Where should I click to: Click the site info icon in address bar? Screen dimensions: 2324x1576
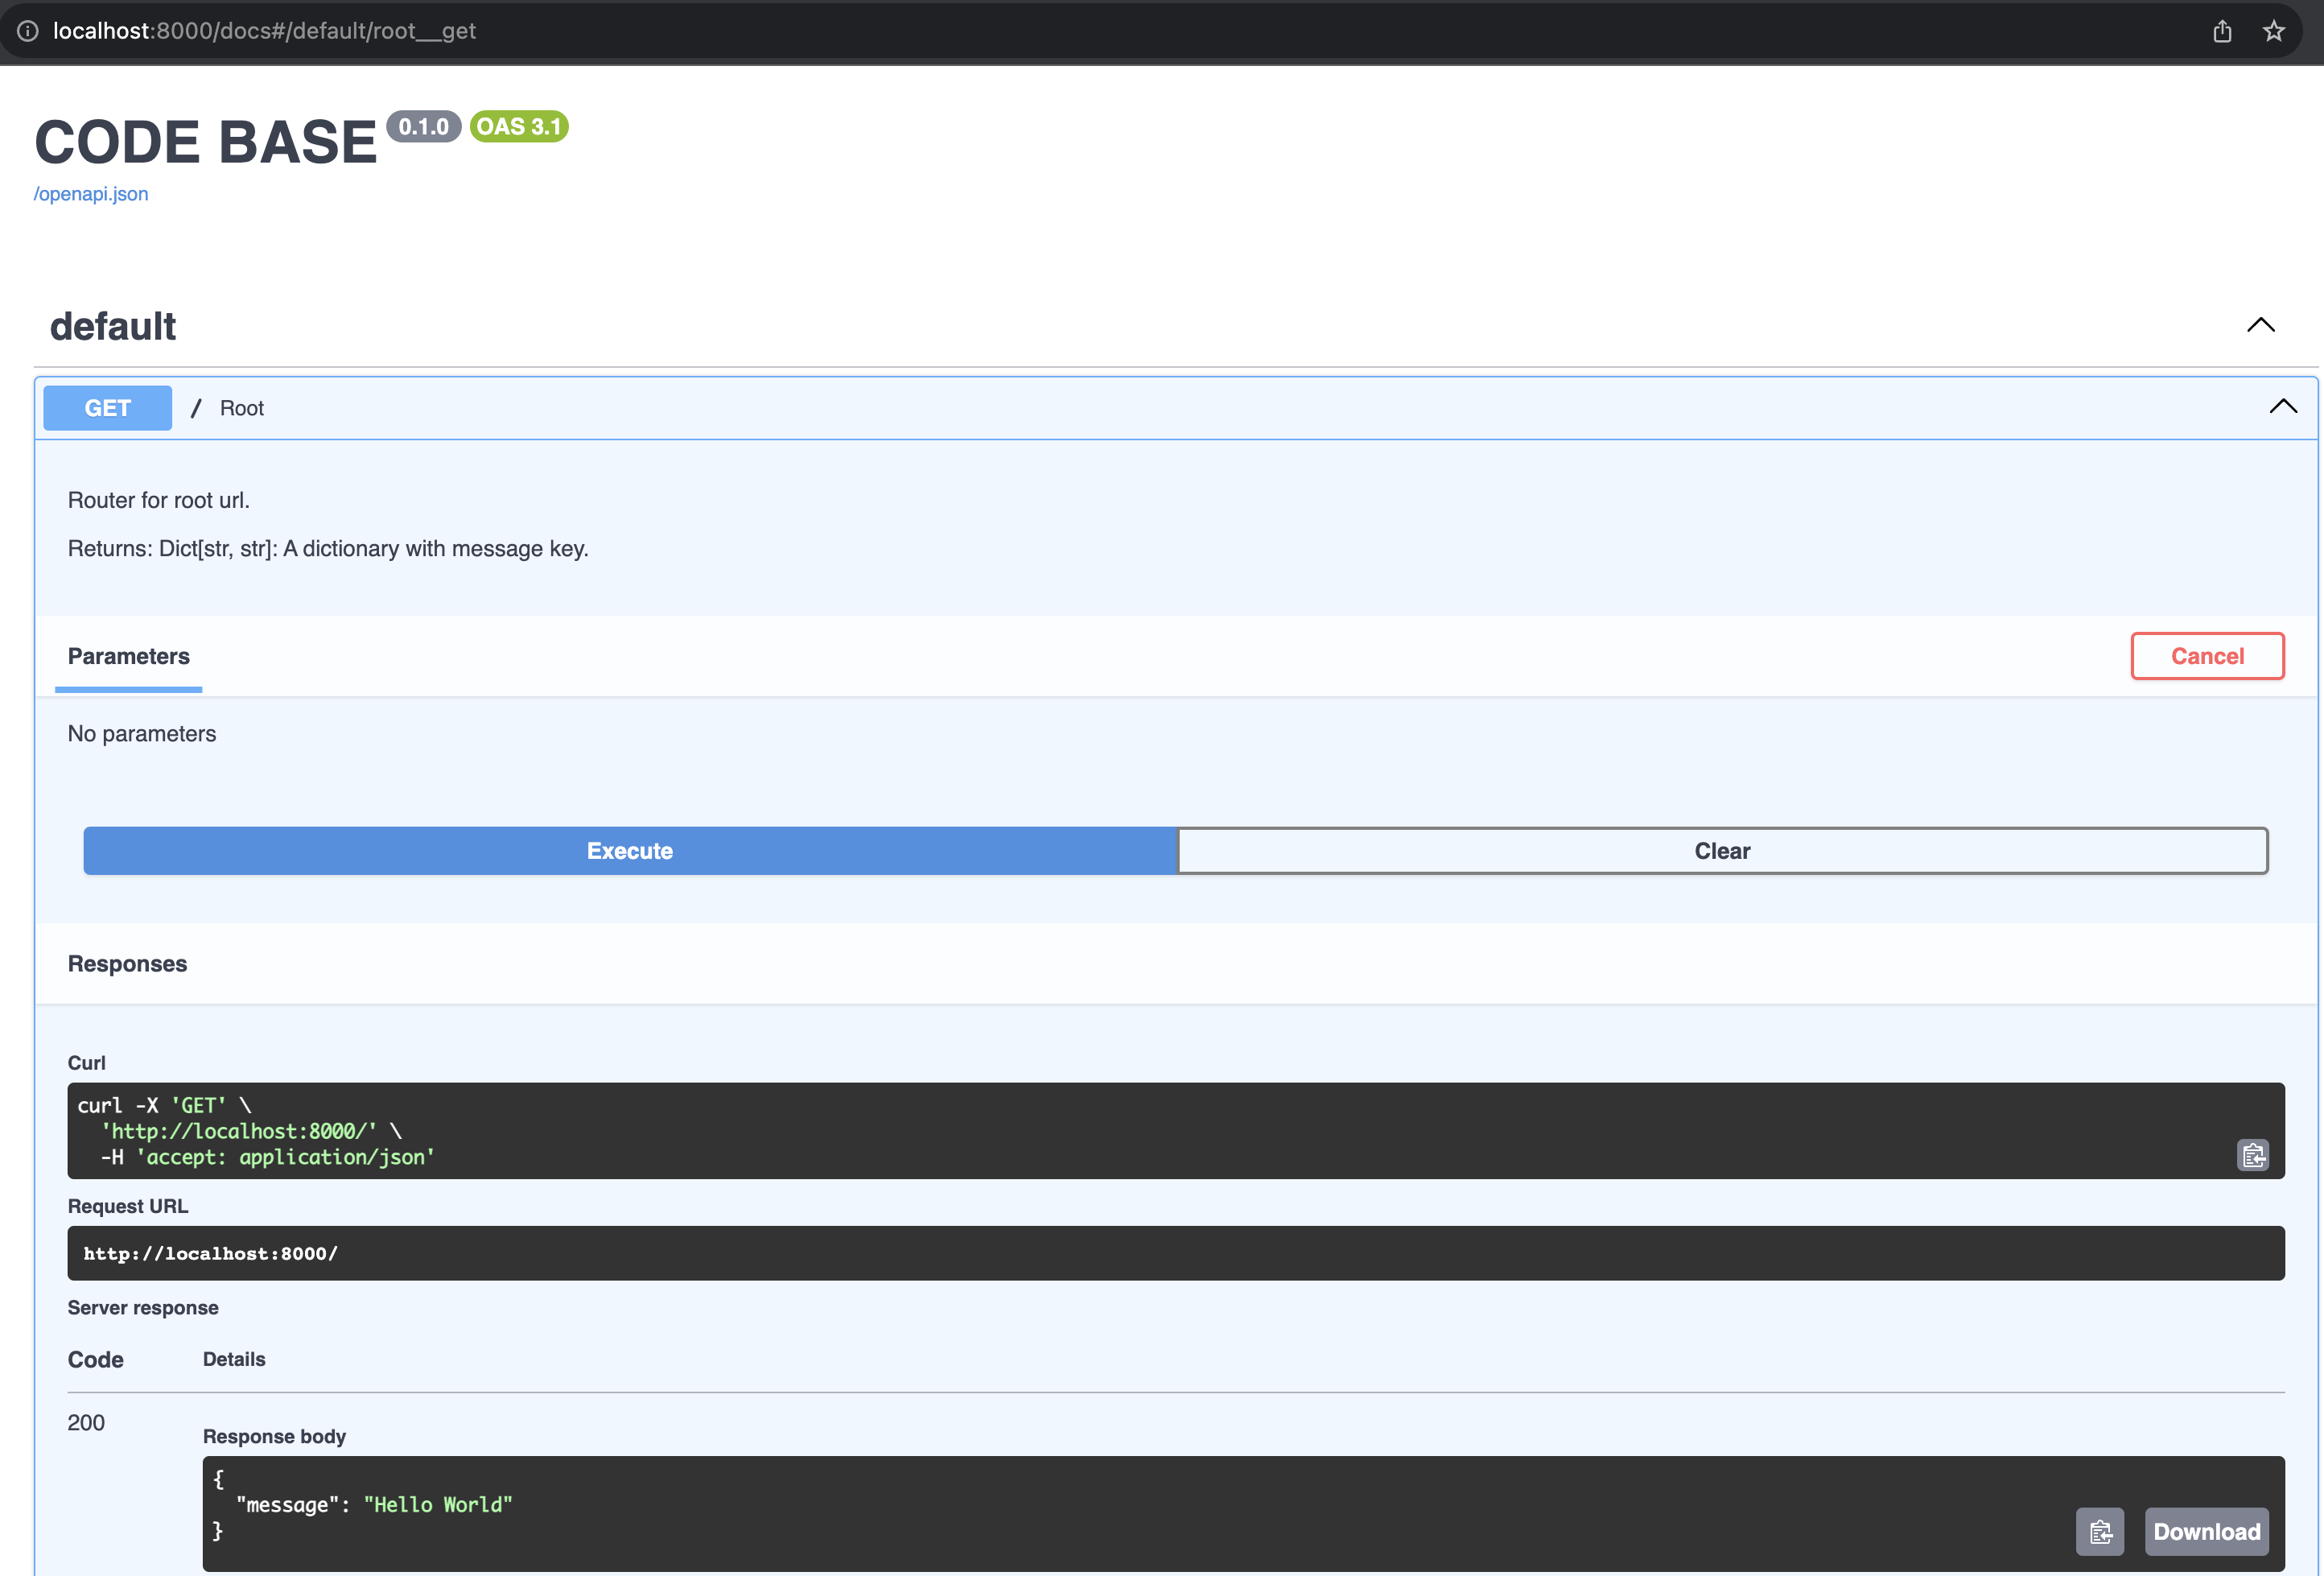tap(28, 31)
